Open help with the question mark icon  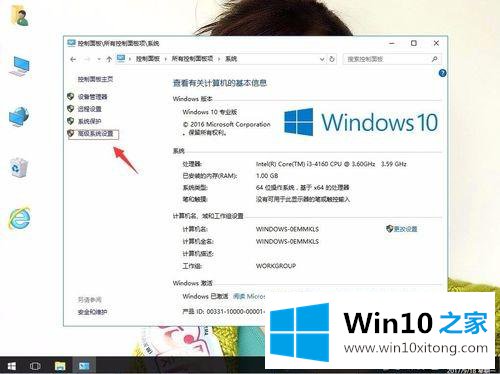(442, 73)
